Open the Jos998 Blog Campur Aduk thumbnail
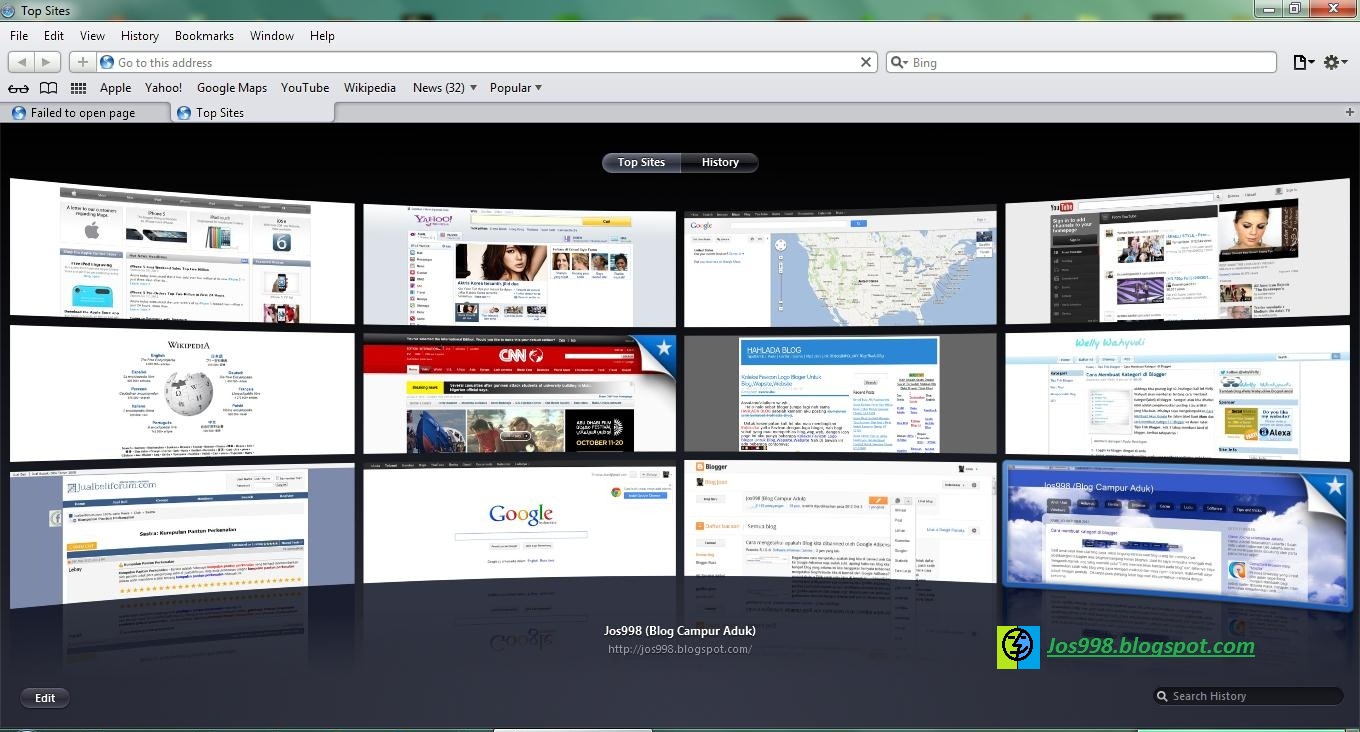The width and height of the screenshot is (1360, 732). point(1177,535)
